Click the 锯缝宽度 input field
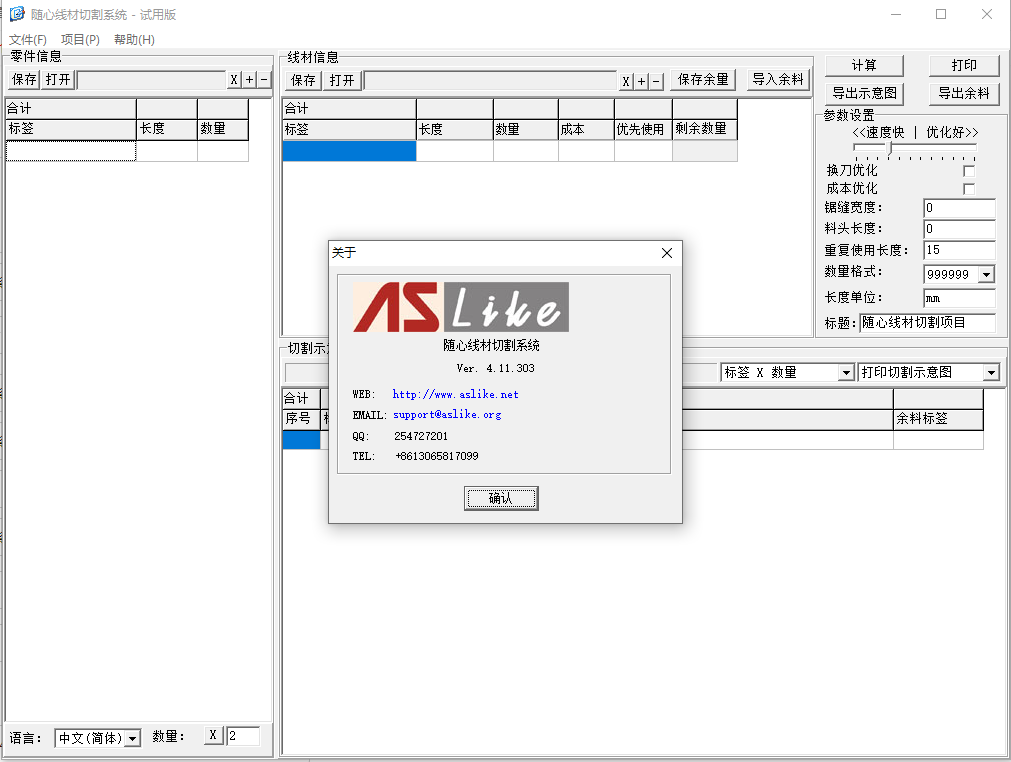1011x762 pixels. click(x=959, y=208)
